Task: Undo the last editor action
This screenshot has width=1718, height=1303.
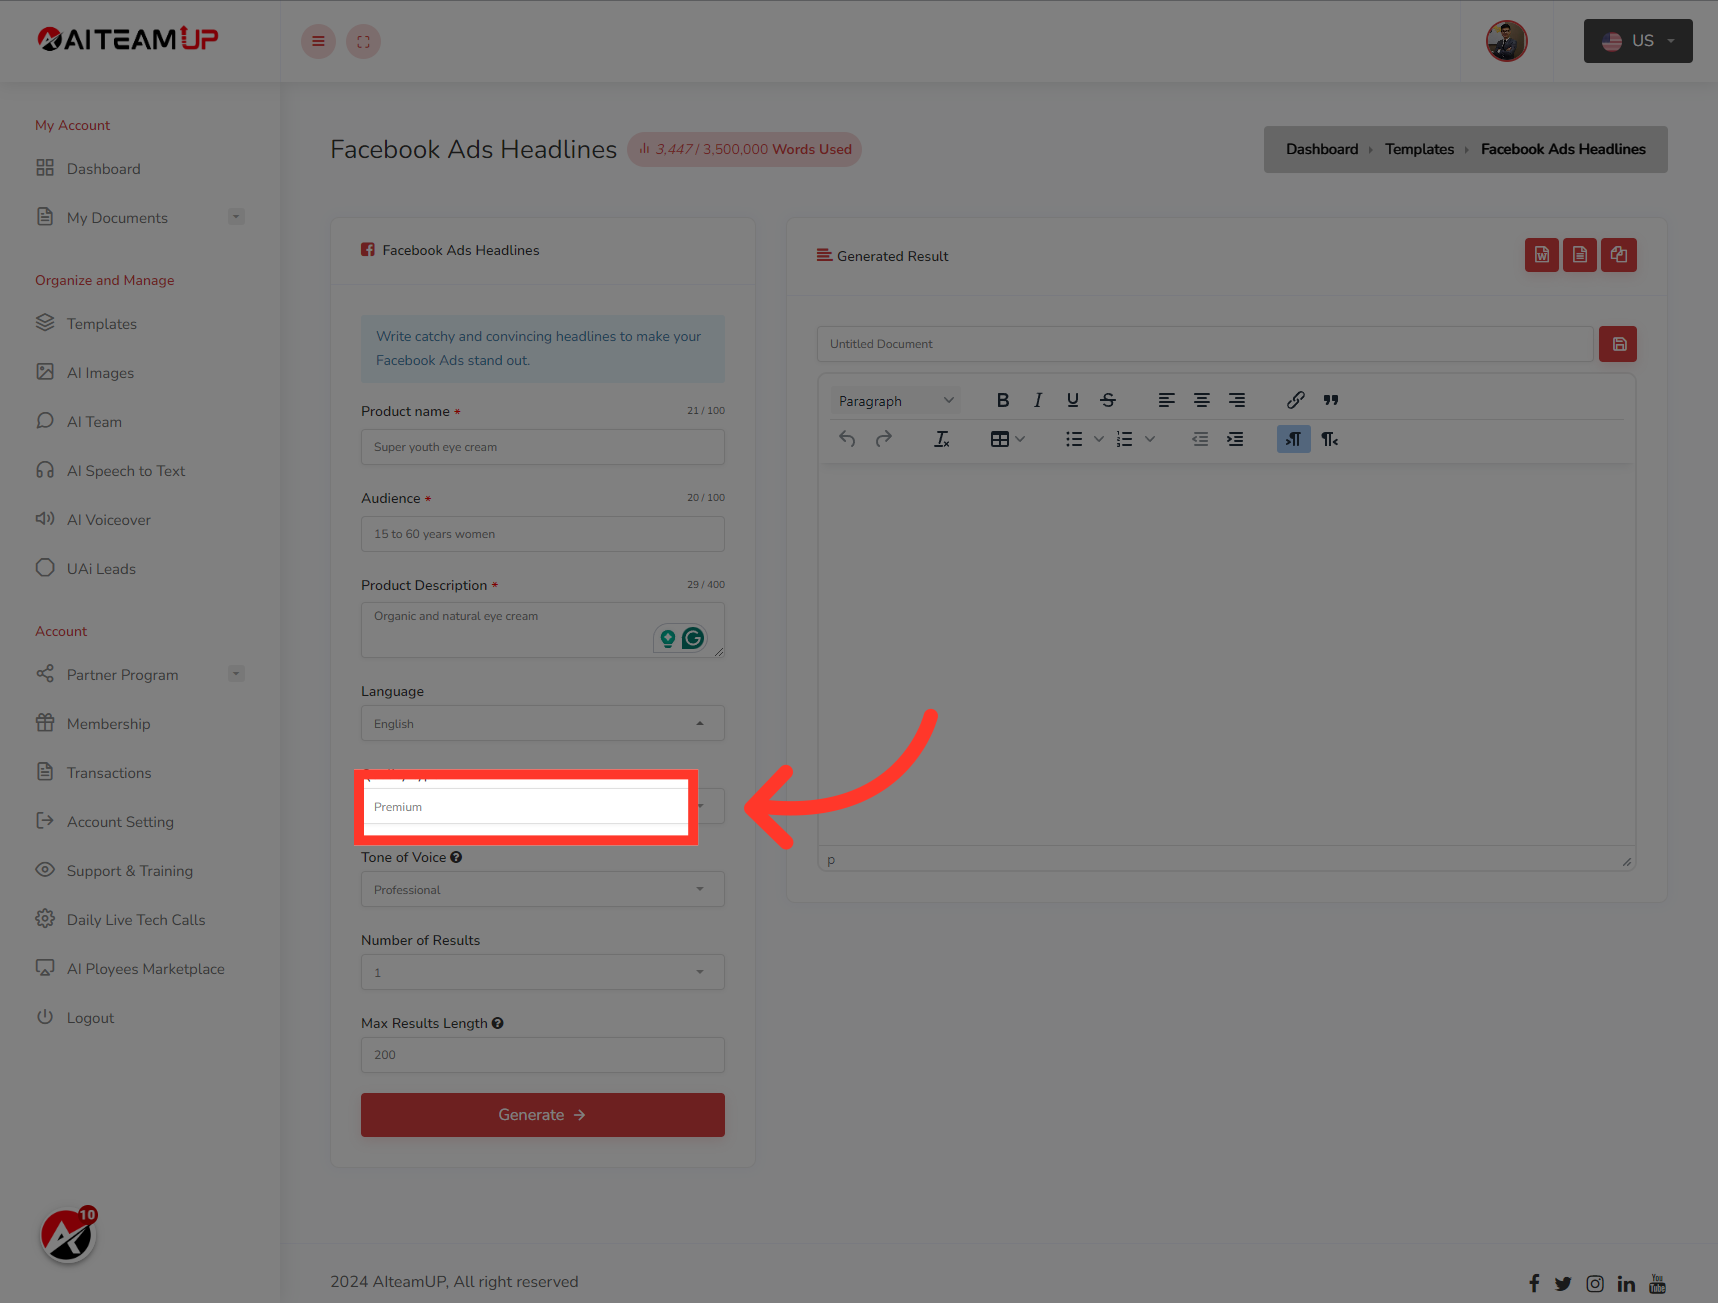Action: point(847,439)
